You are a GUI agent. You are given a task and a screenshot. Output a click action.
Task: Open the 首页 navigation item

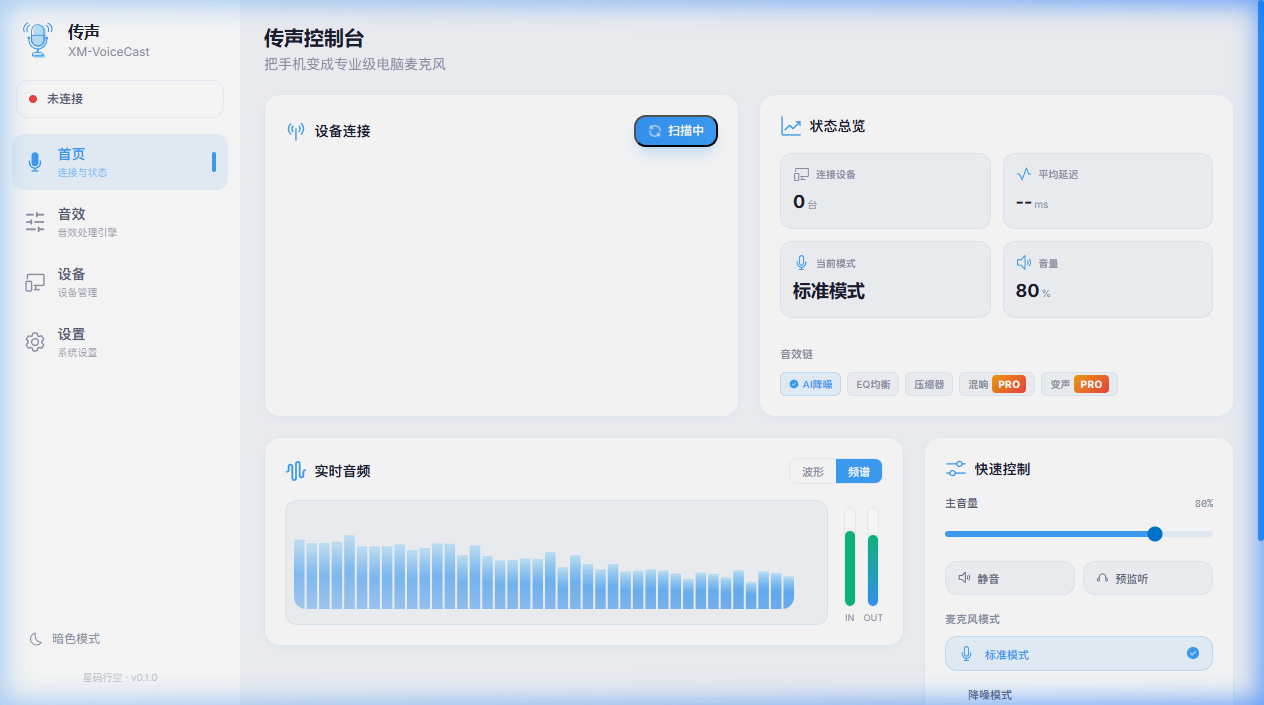point(120,162)
